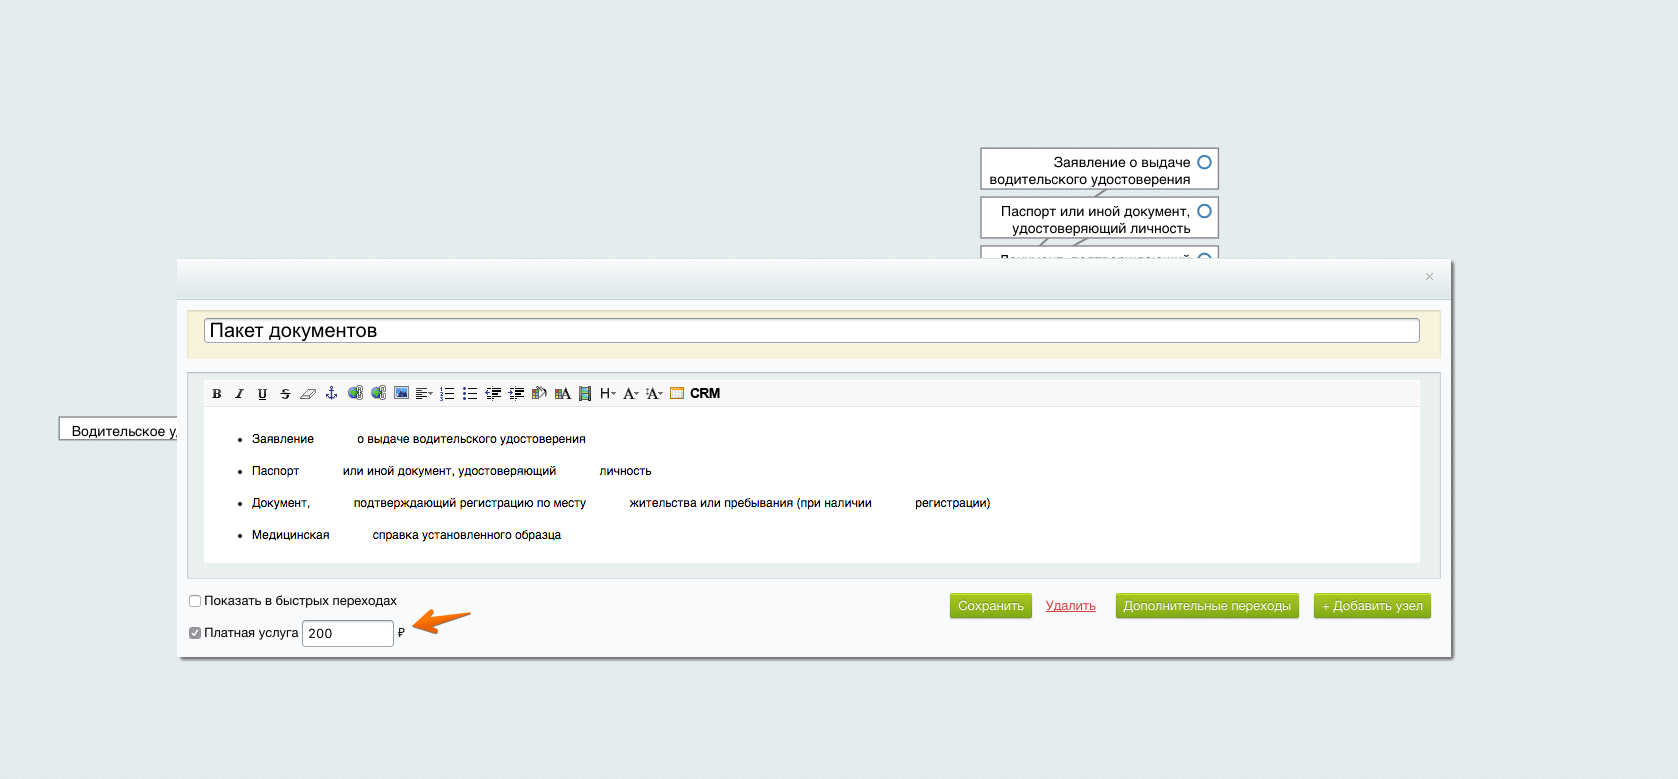Screen dimensions: 1678x779
Task: Enable 'Показать в быстрых переходах' checkbox
Action: pos(195,601)
